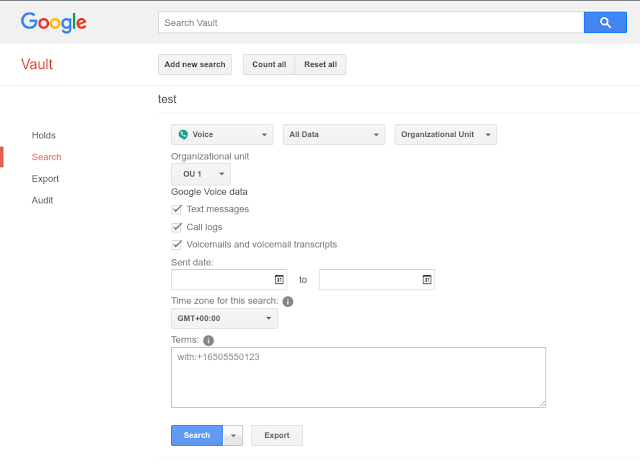The image size is (640, 464).
Task: Disable Voicemails and voicemail transcripts checkbox
Action: click(x=177, y=244)
